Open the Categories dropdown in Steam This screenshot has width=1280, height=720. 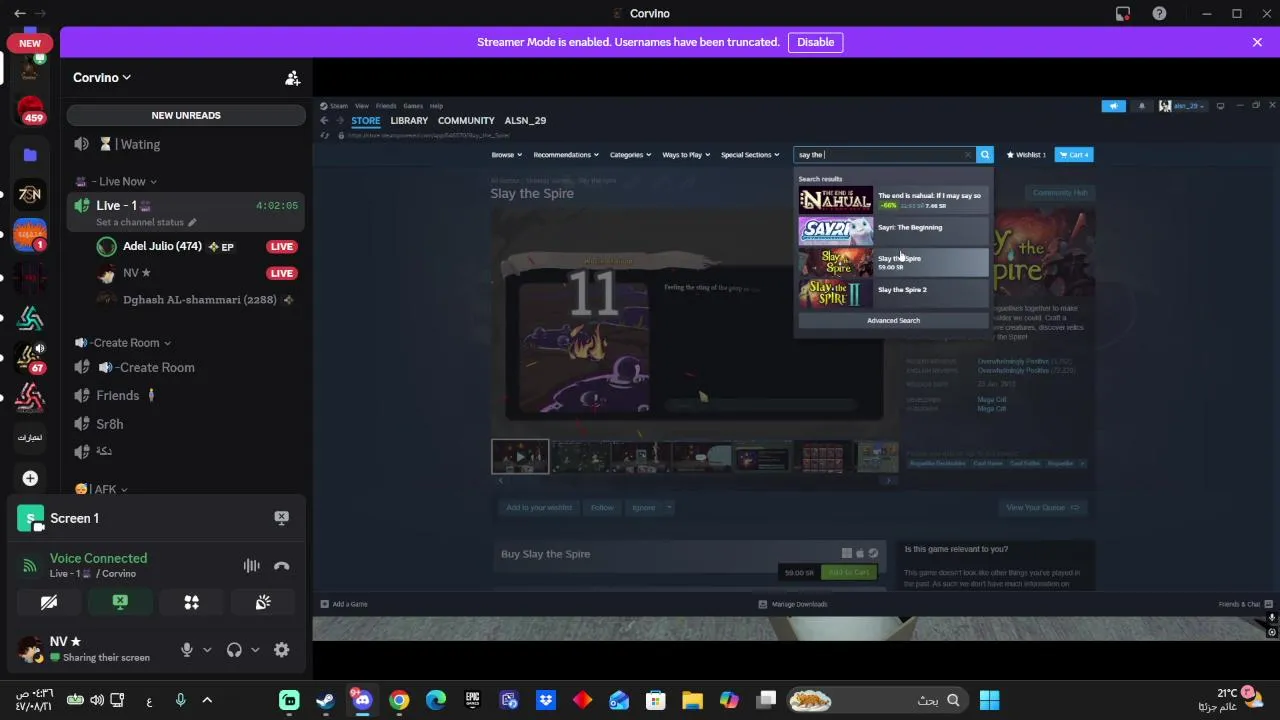click(630, 155)
